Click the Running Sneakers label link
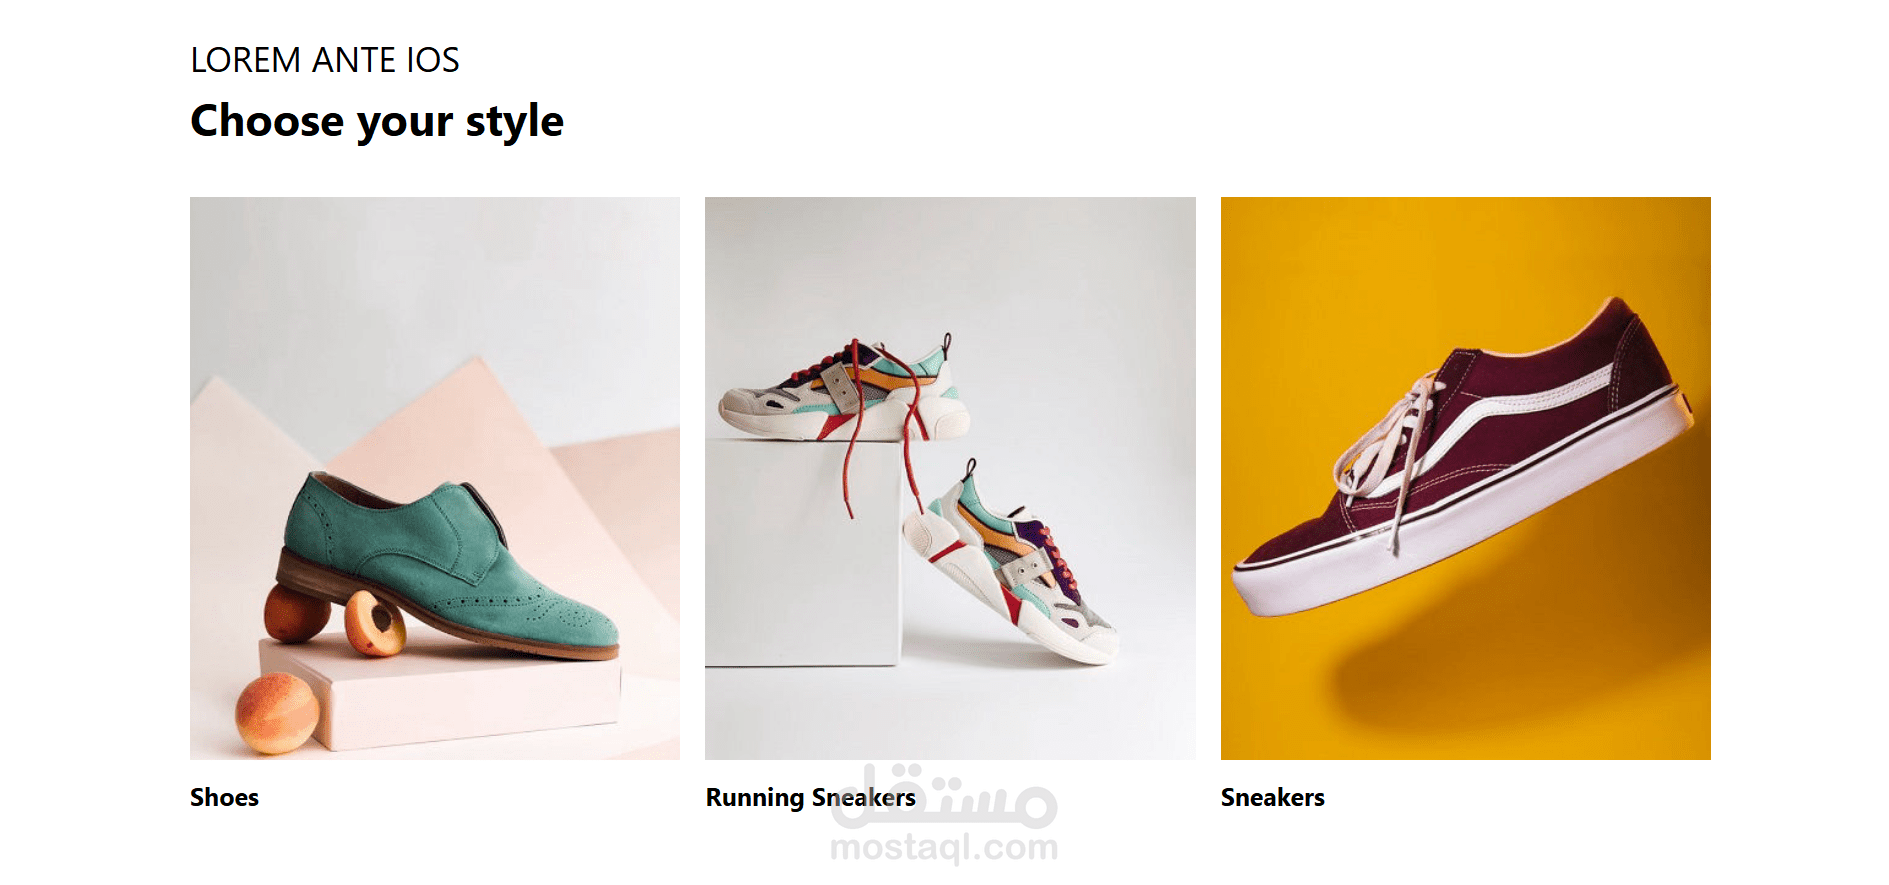The width and height of the screenshot is (1889, 885). pyautogui.click(x=810, y=797)
